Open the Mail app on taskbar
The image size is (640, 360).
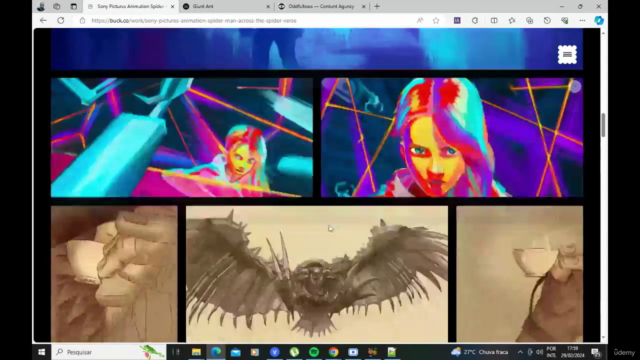coord(236,352)
